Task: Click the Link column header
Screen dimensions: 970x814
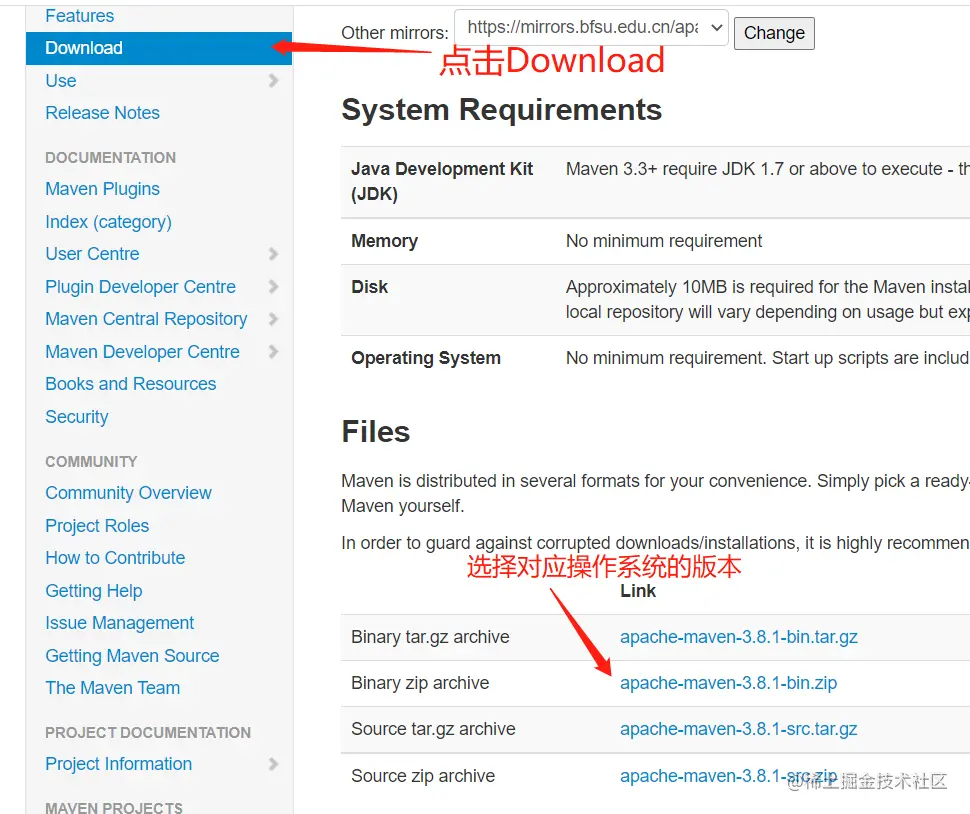Action: pyautogui.click(x=638, y=591)
